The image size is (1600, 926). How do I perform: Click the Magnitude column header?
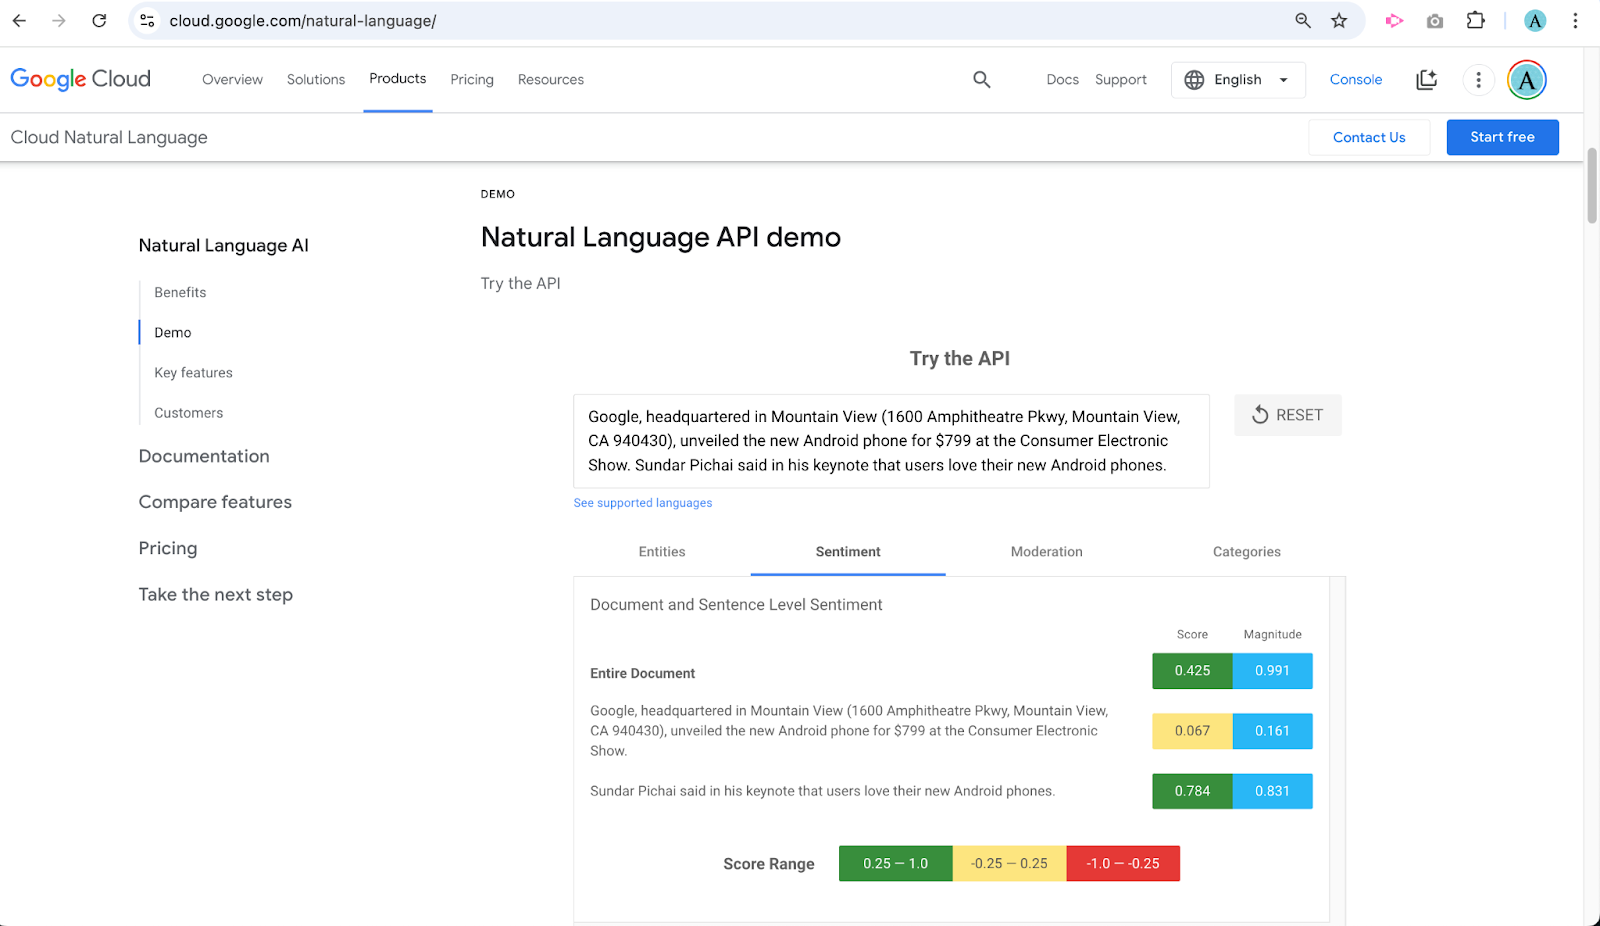tap(1272, 634)
